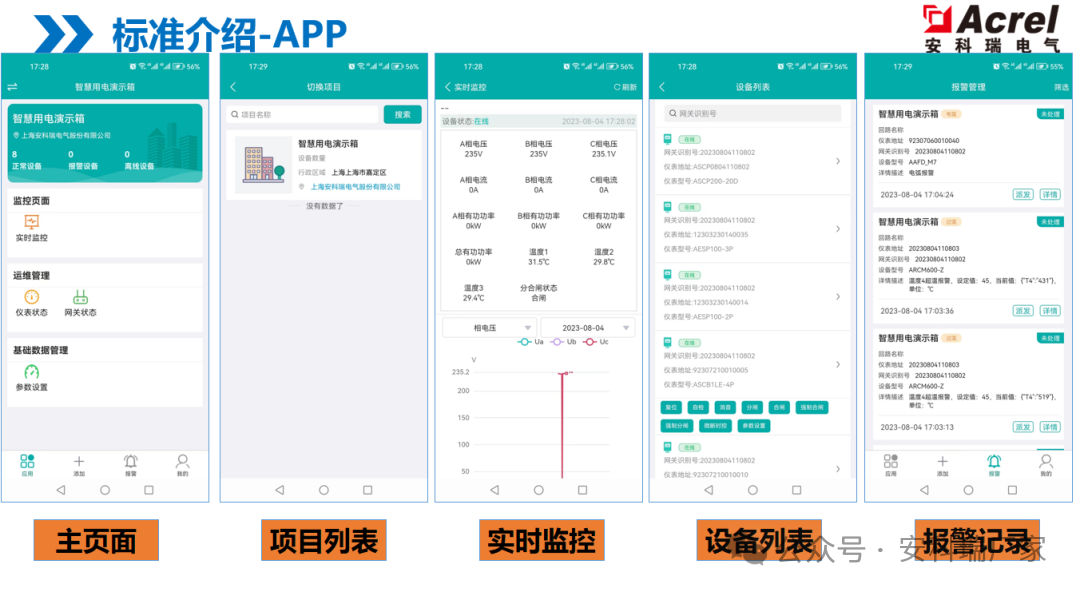This screenshot has height=592, width=1080.
Task: Open the 2023-08-04 date dropdown
Action: (588, 328)
